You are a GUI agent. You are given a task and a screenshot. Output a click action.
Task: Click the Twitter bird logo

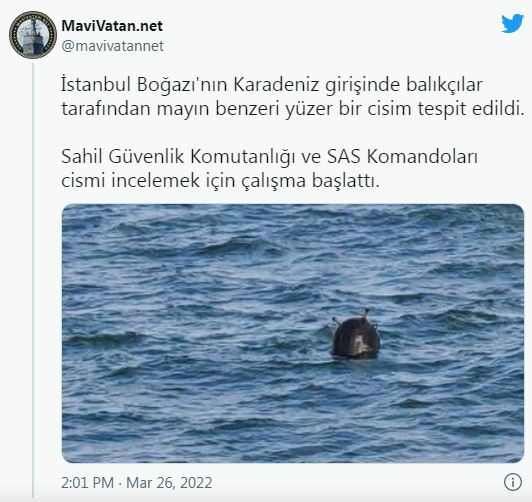tap(512, 23)
